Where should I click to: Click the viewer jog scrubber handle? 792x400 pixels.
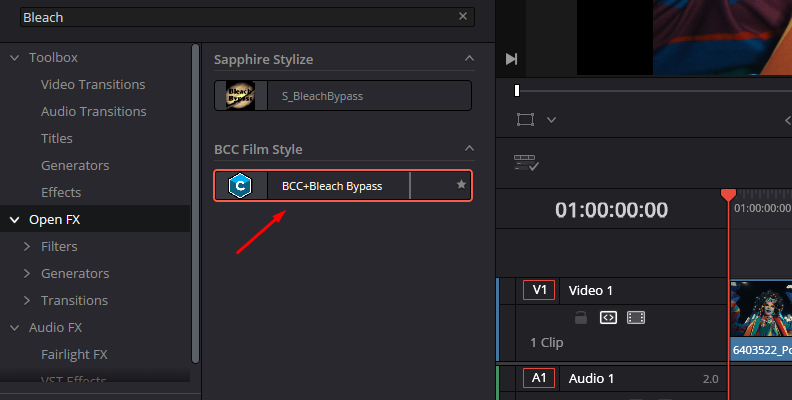(x=517, y=90)
